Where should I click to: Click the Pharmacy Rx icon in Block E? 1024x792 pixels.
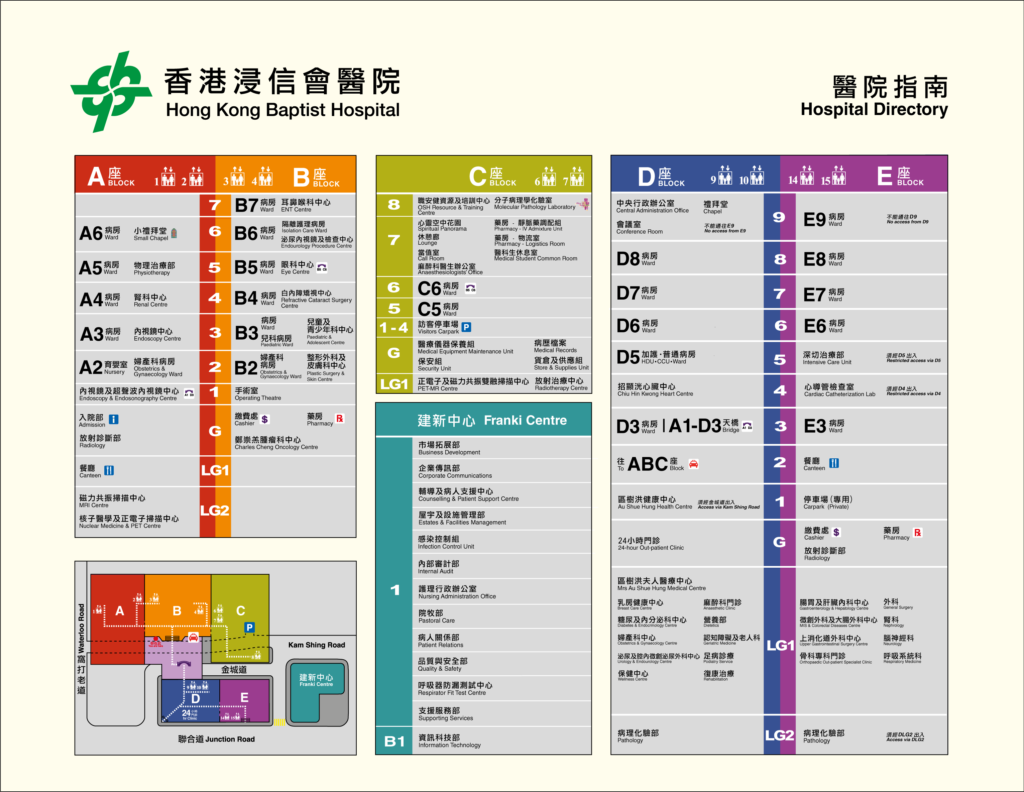(x=918, y=533)
